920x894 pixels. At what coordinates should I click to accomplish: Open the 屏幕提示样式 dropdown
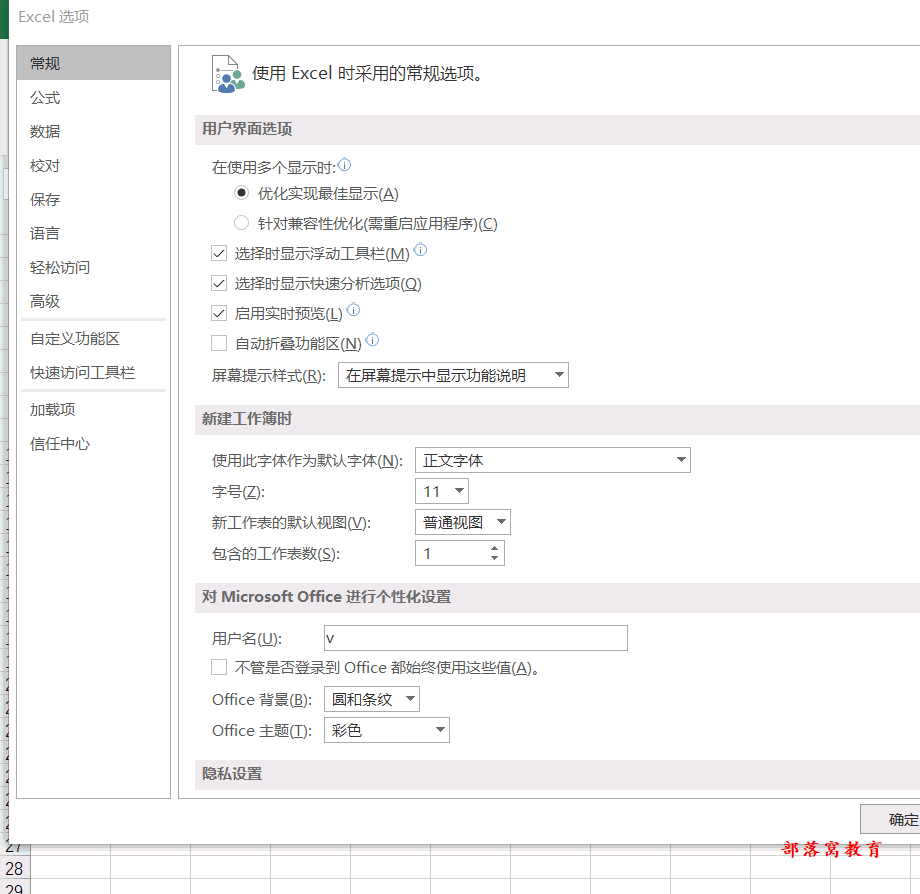[453, 375]
